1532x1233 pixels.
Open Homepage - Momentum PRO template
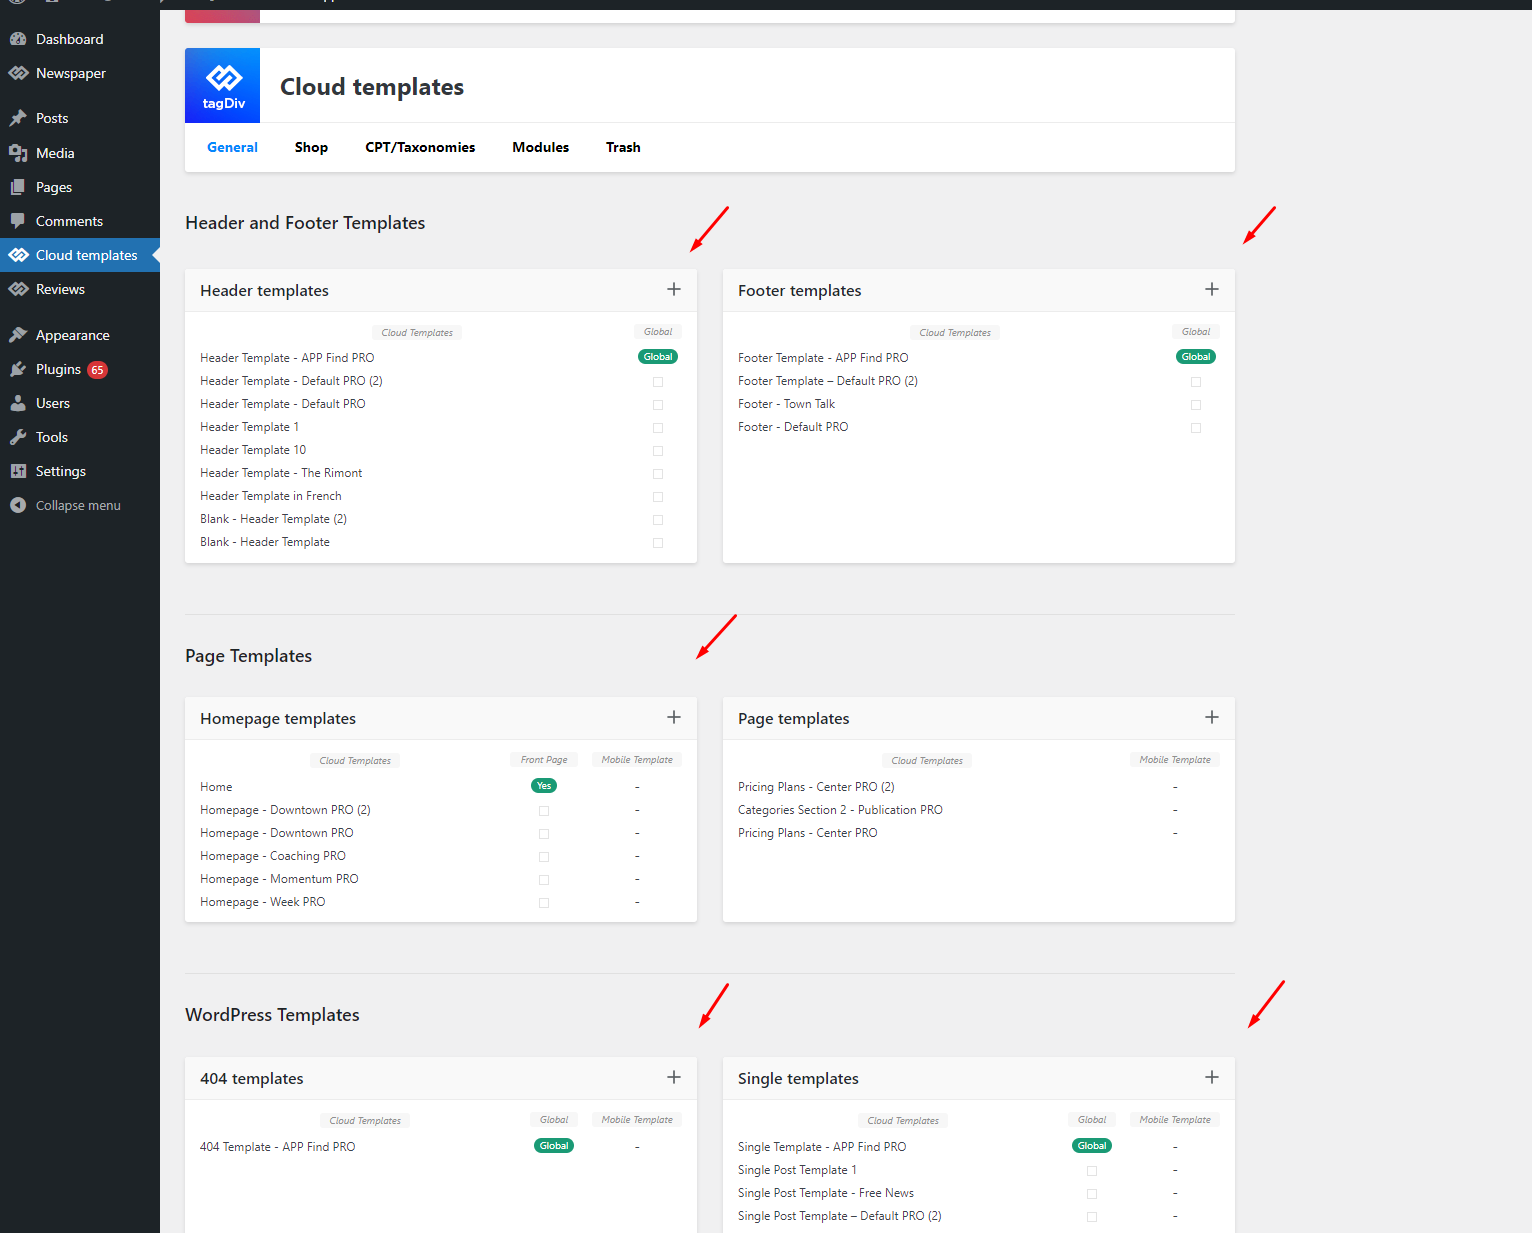pos(279,879)
